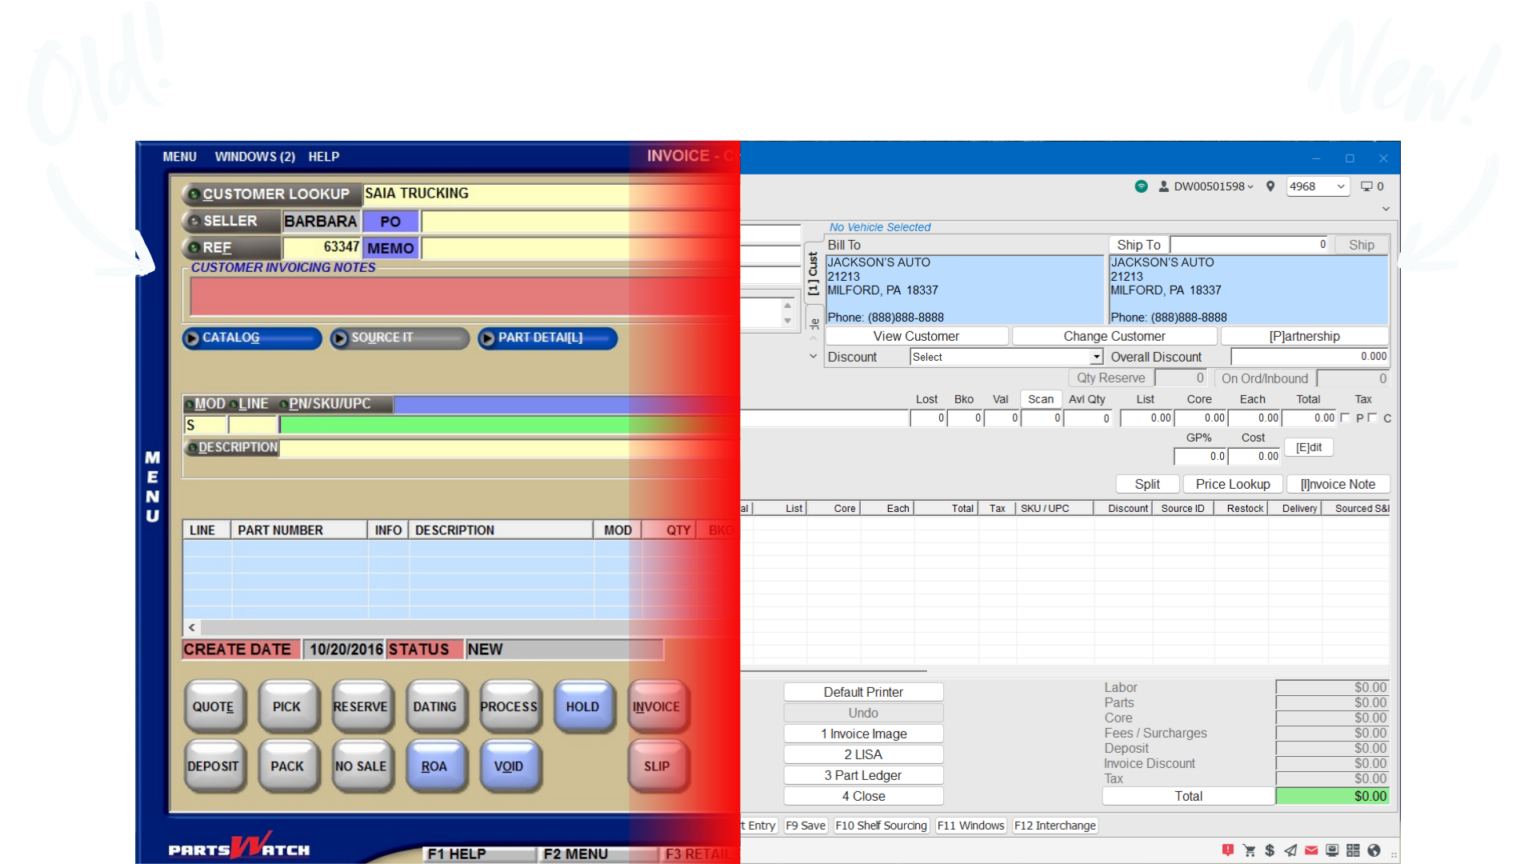The width and height of the screenshot is (1536, 864).
Task: Click the Price Lookup button
Action: [1232, 484]
